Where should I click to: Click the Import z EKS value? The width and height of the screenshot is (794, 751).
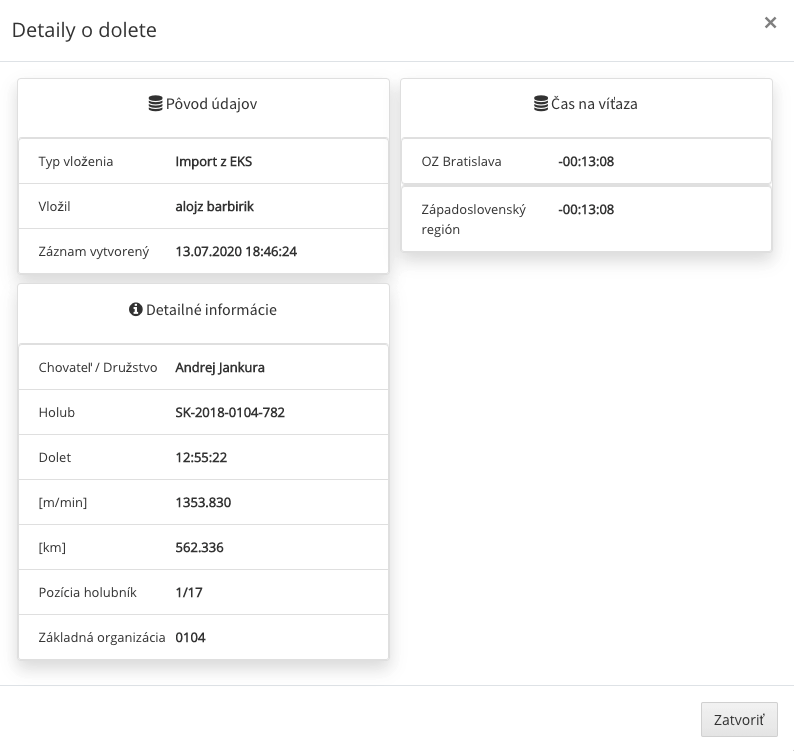(213, 162)
